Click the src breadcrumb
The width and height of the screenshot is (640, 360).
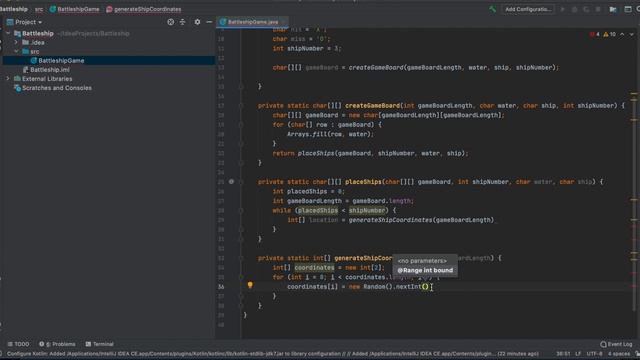[39, 9]
